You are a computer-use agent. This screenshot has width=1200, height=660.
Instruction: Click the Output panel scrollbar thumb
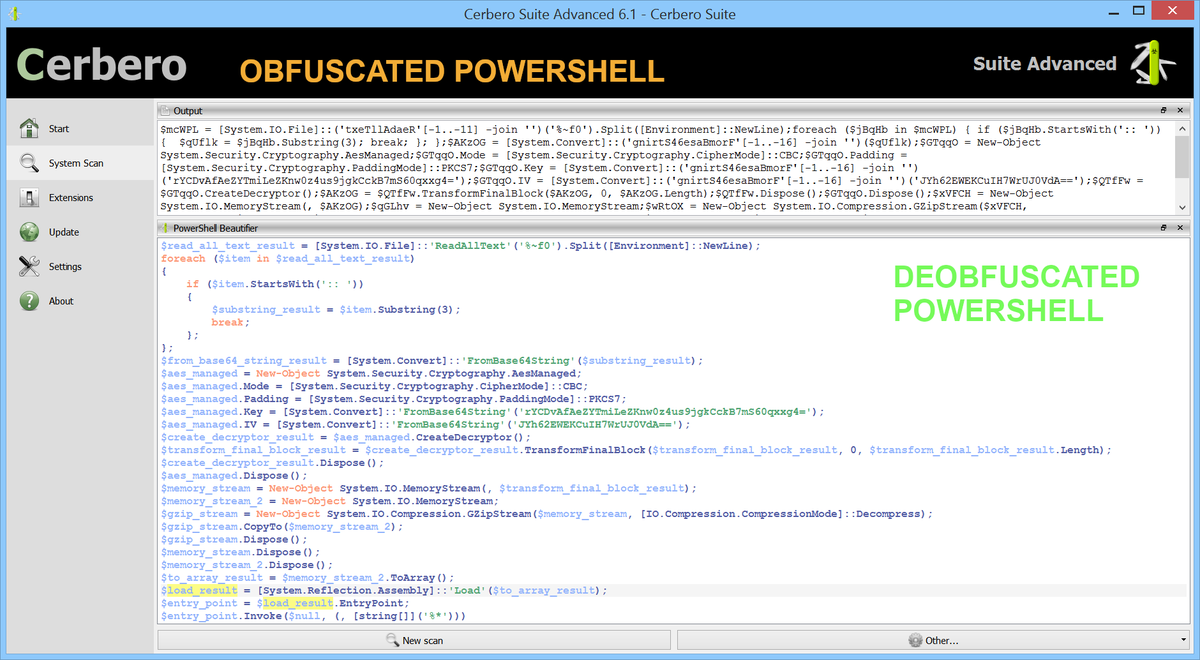click(1182, 157)
